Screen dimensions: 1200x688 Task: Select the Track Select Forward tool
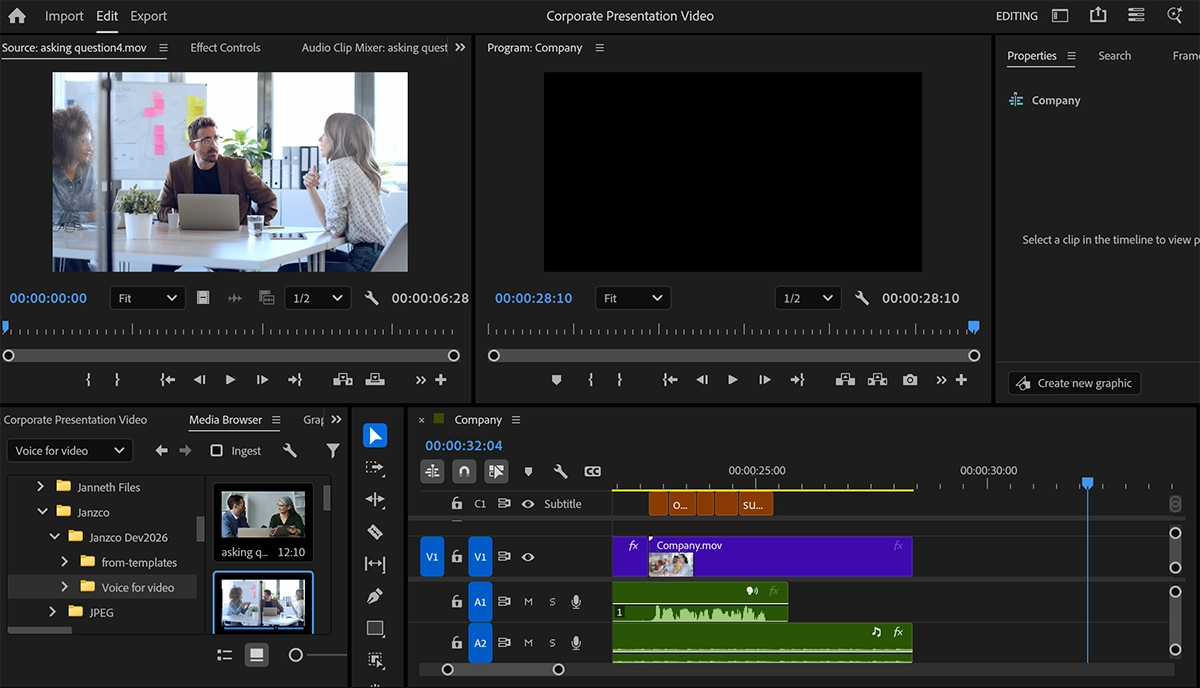375,467
